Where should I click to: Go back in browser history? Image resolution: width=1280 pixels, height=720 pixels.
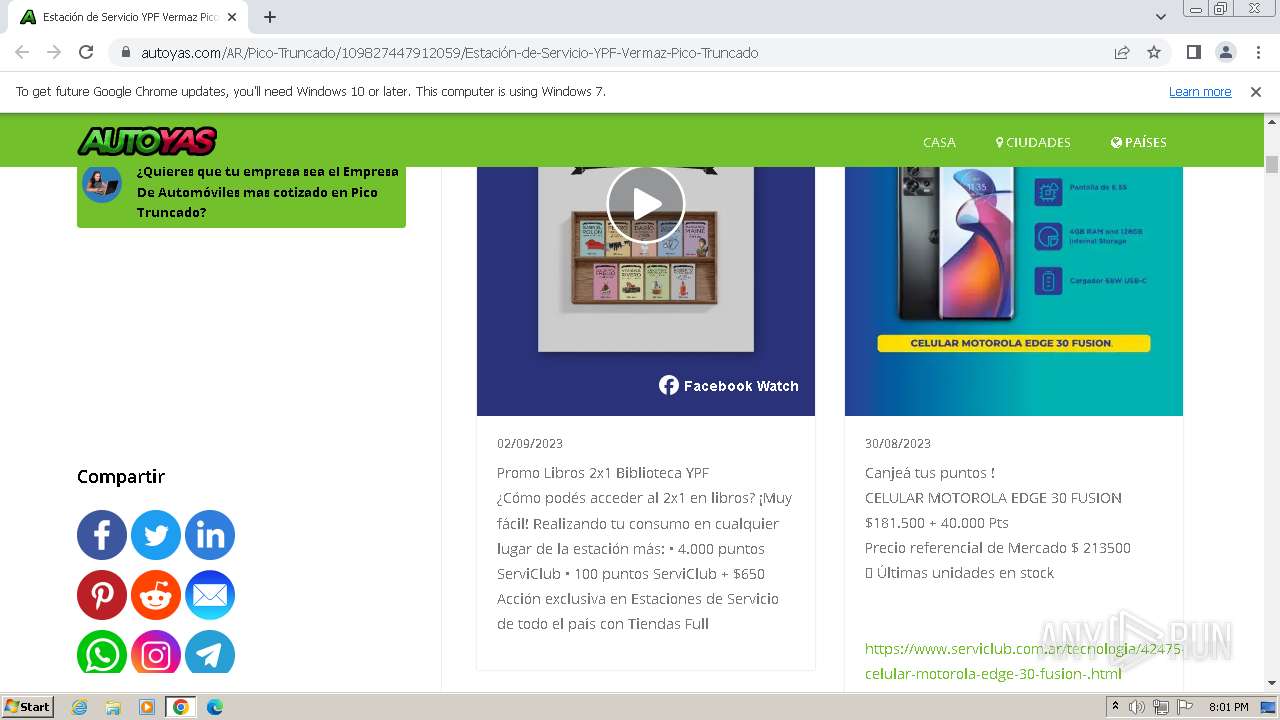tap(22, 52)
